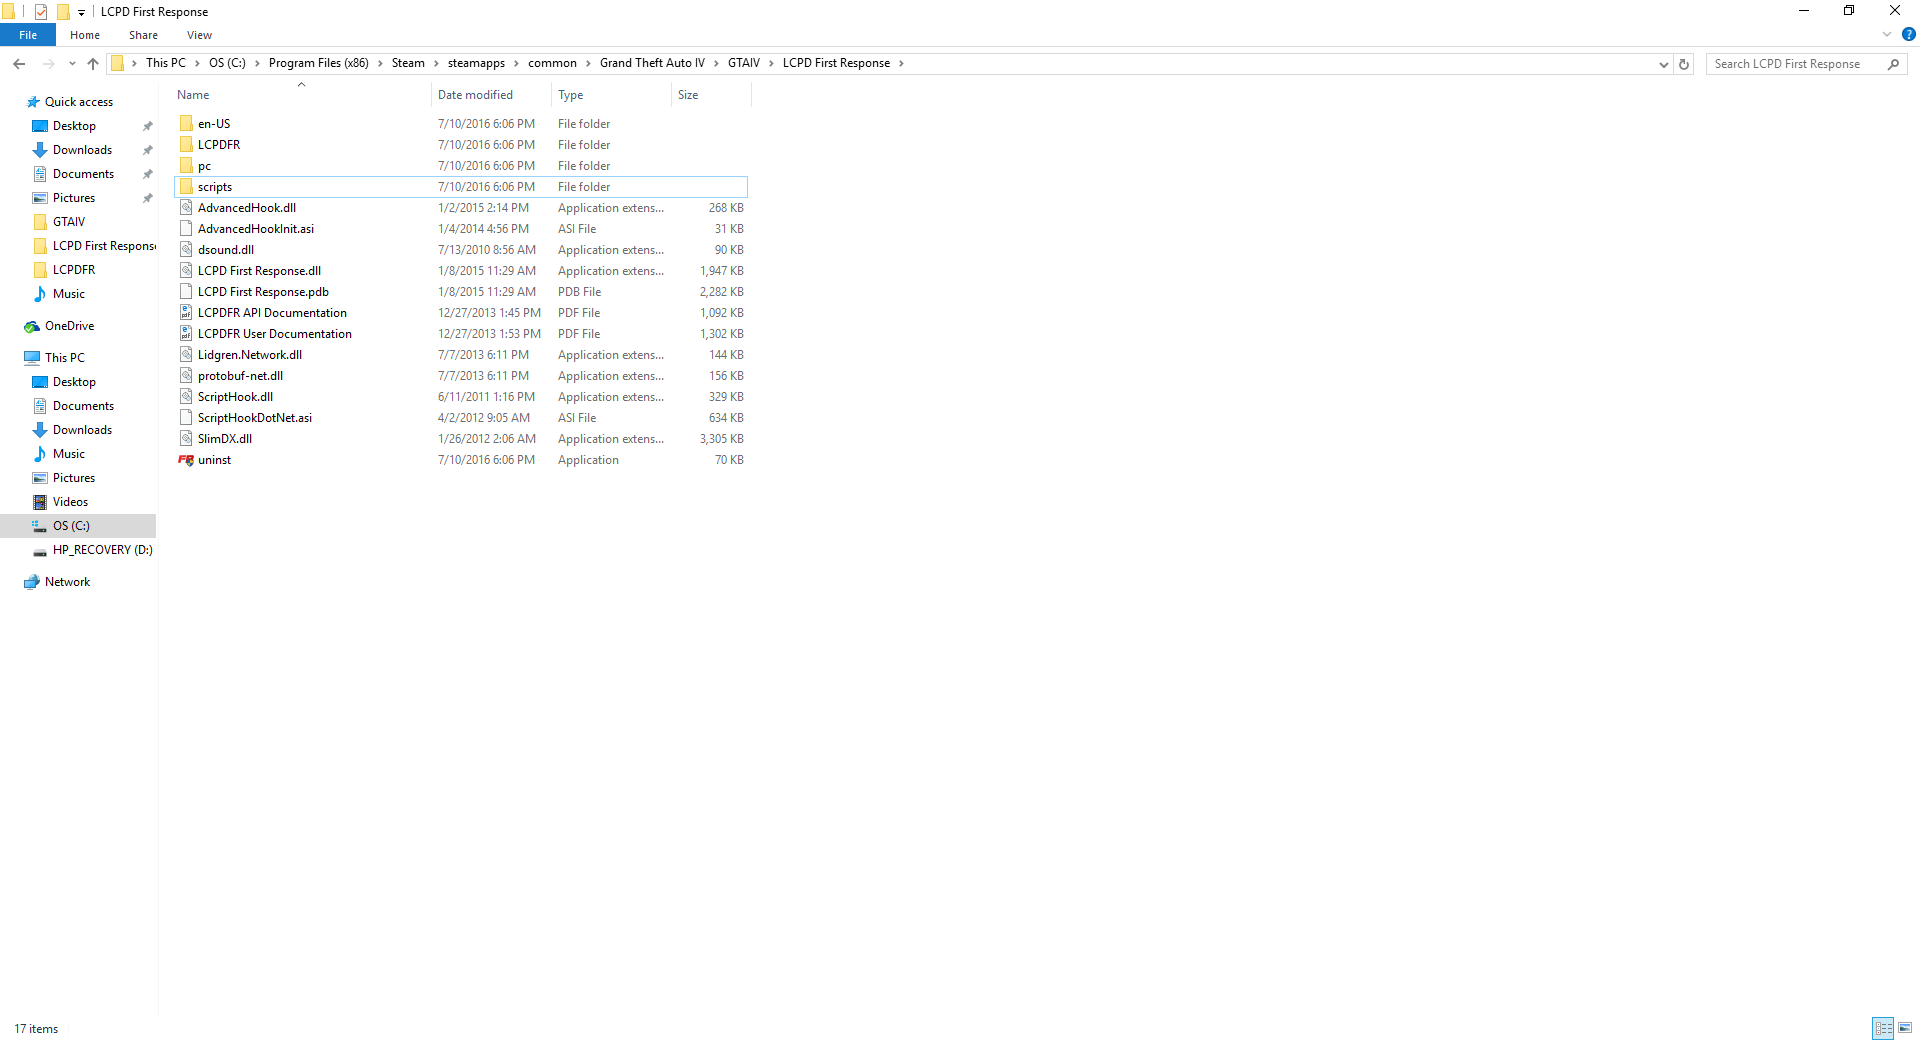This screenshot has width=1920, height=1040.
Task: Expand the chevron after GTAIV in breadcrumb
Action: [771, 63]
